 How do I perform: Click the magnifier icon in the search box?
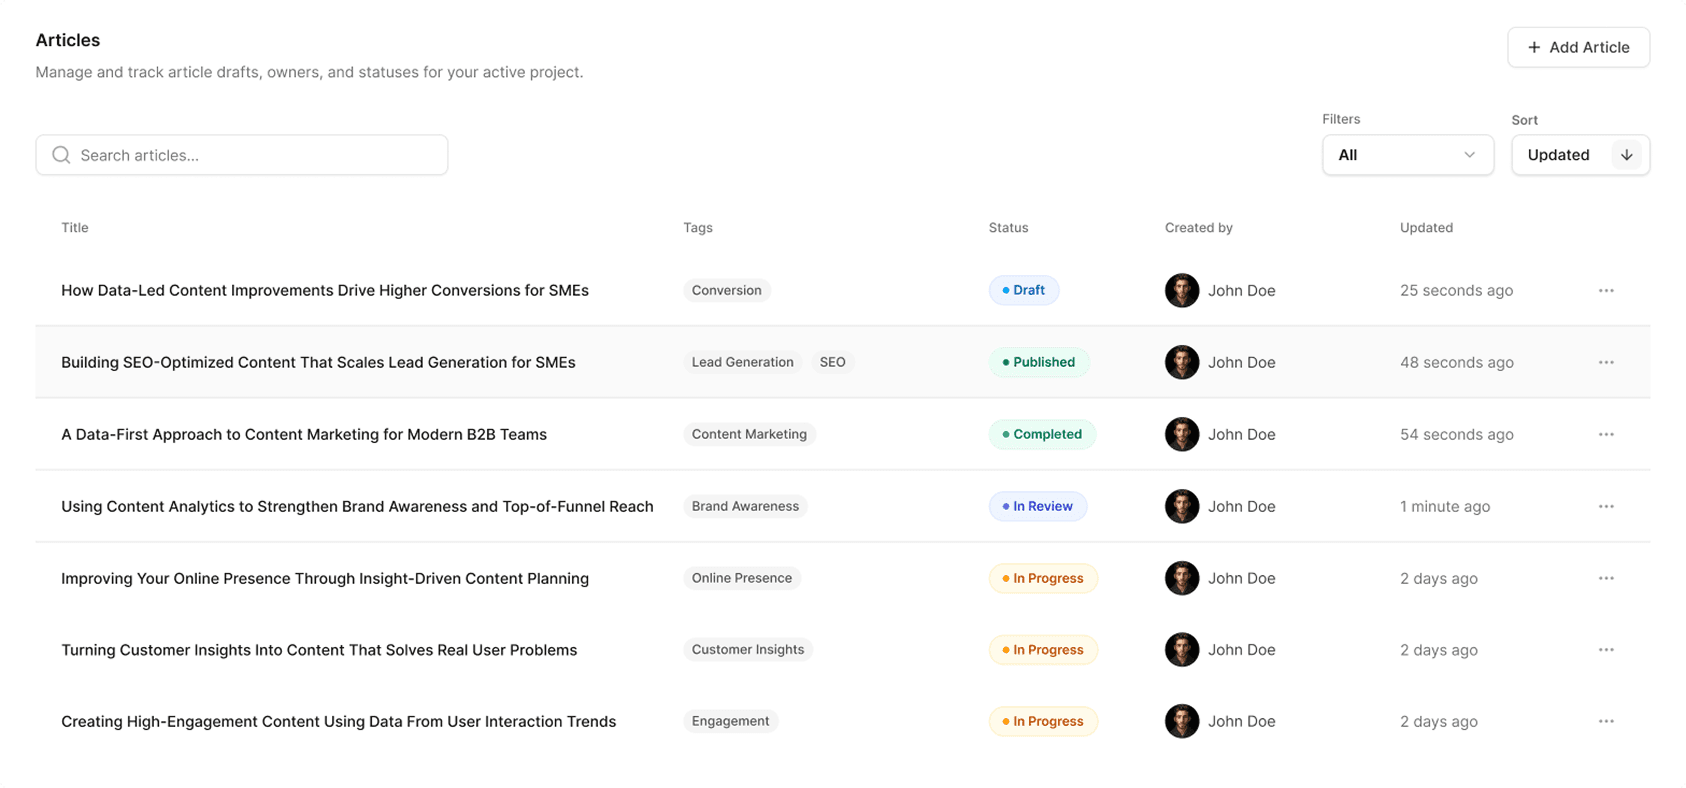point(61,155)
